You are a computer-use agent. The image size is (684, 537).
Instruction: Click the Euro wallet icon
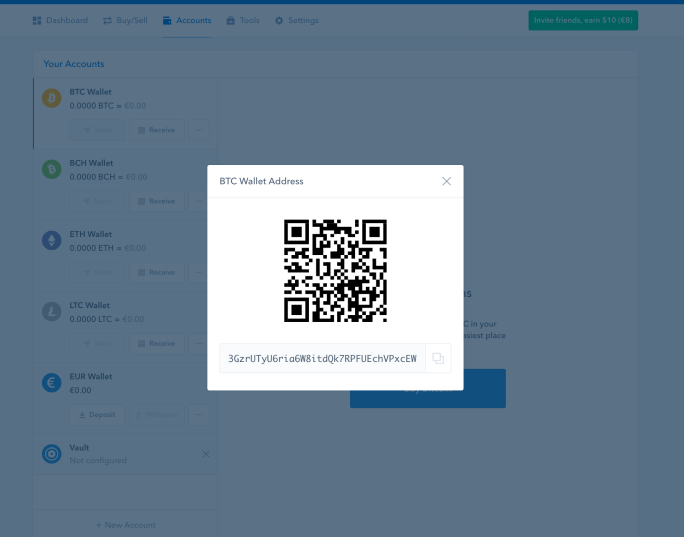(x=51, y=383)
